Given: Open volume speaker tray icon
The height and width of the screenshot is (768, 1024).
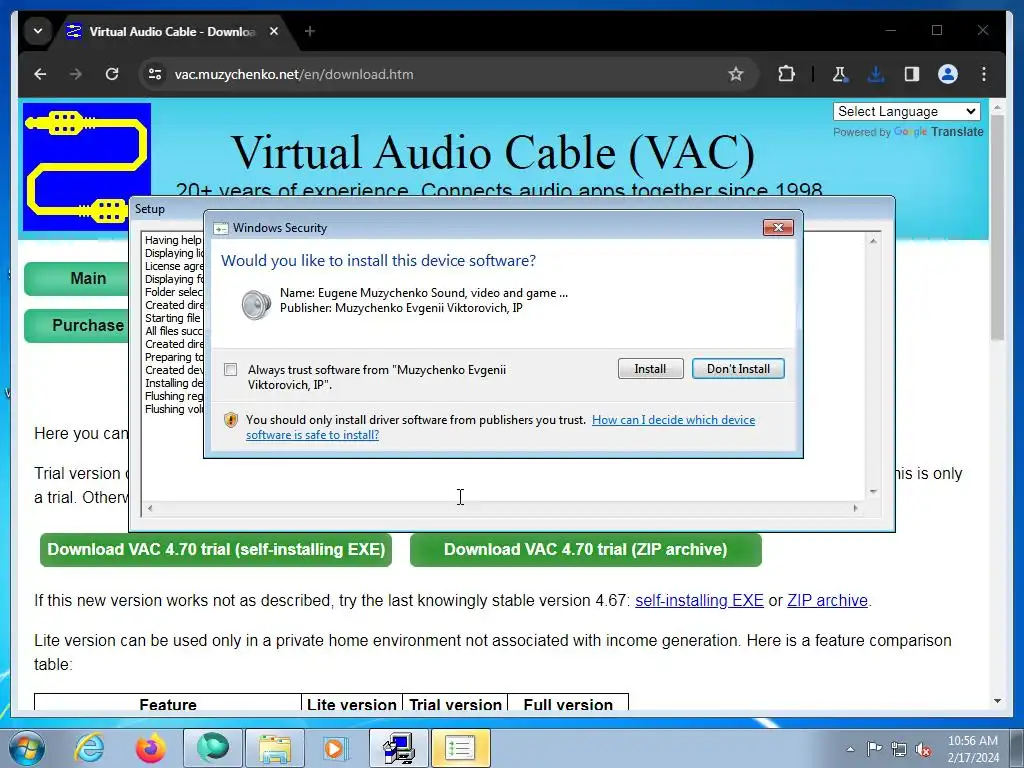Looking at the screenshot, I should click(923, 749).
